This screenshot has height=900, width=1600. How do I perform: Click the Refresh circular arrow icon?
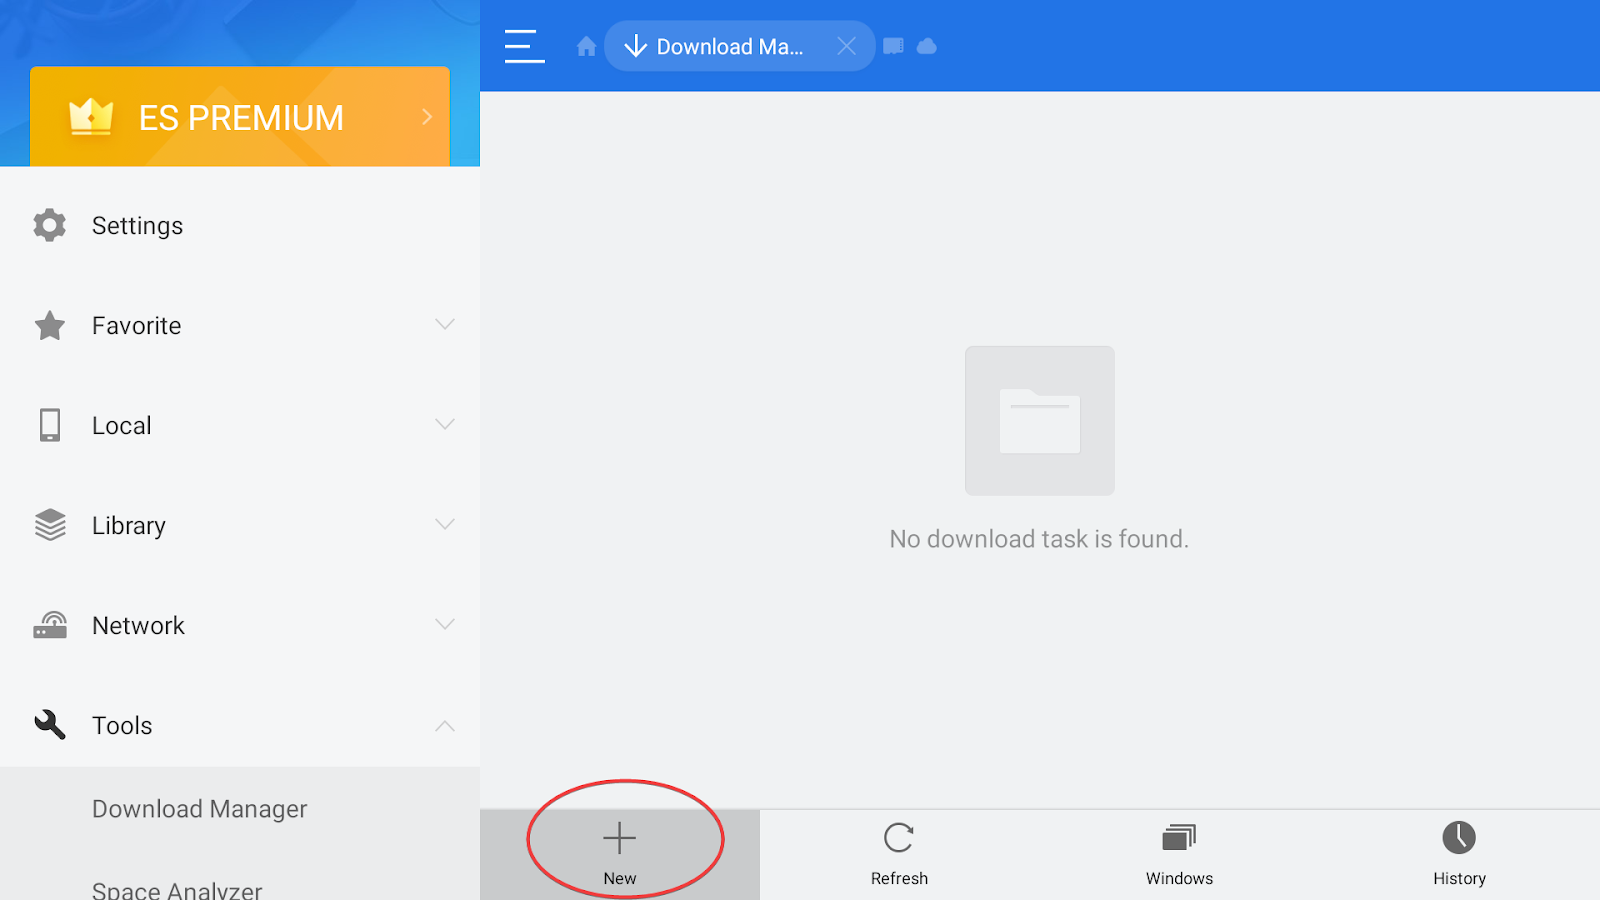899,838
